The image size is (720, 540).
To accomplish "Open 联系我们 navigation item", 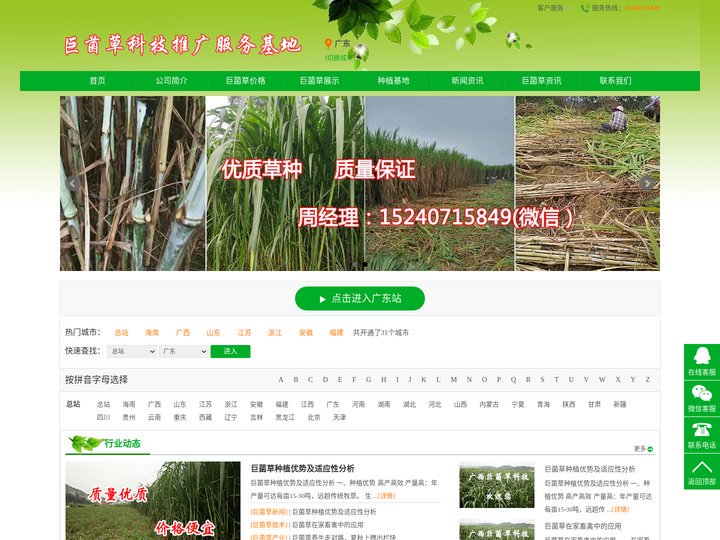I will click(616, 81).
